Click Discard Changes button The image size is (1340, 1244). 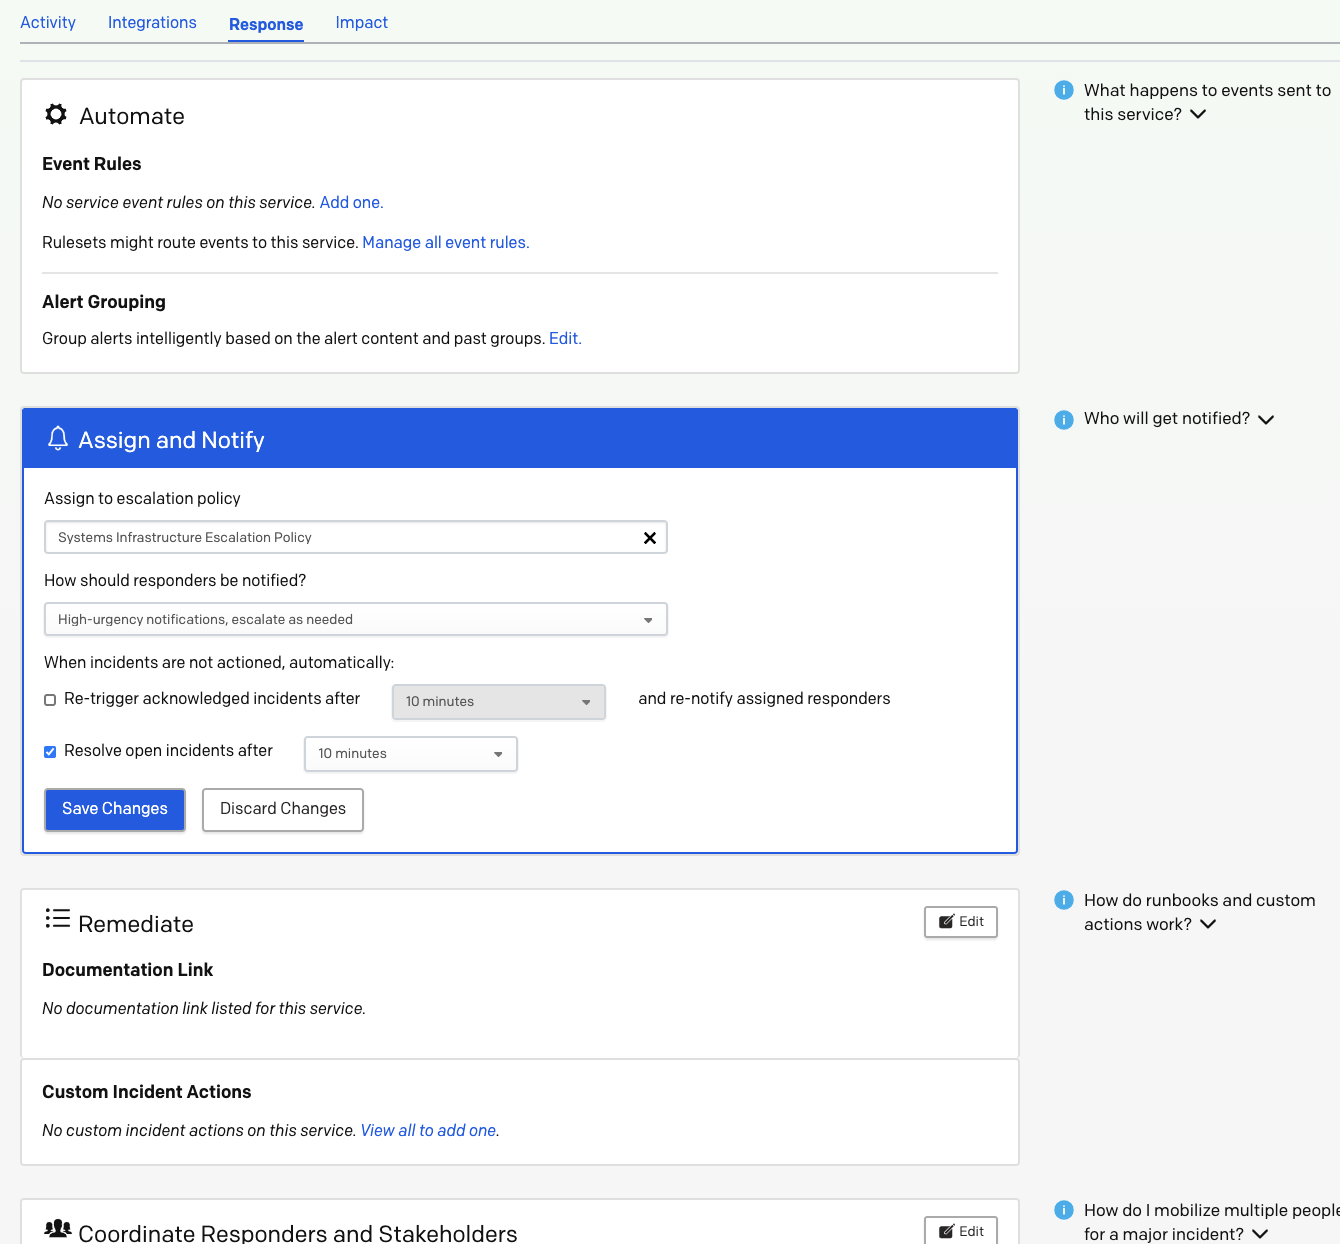(x=283, y=809)
